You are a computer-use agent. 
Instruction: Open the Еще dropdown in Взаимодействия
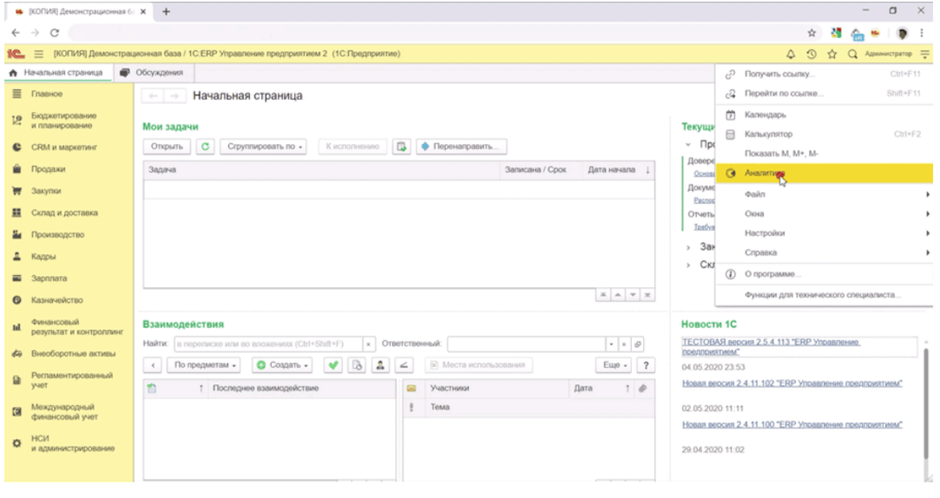614,365
